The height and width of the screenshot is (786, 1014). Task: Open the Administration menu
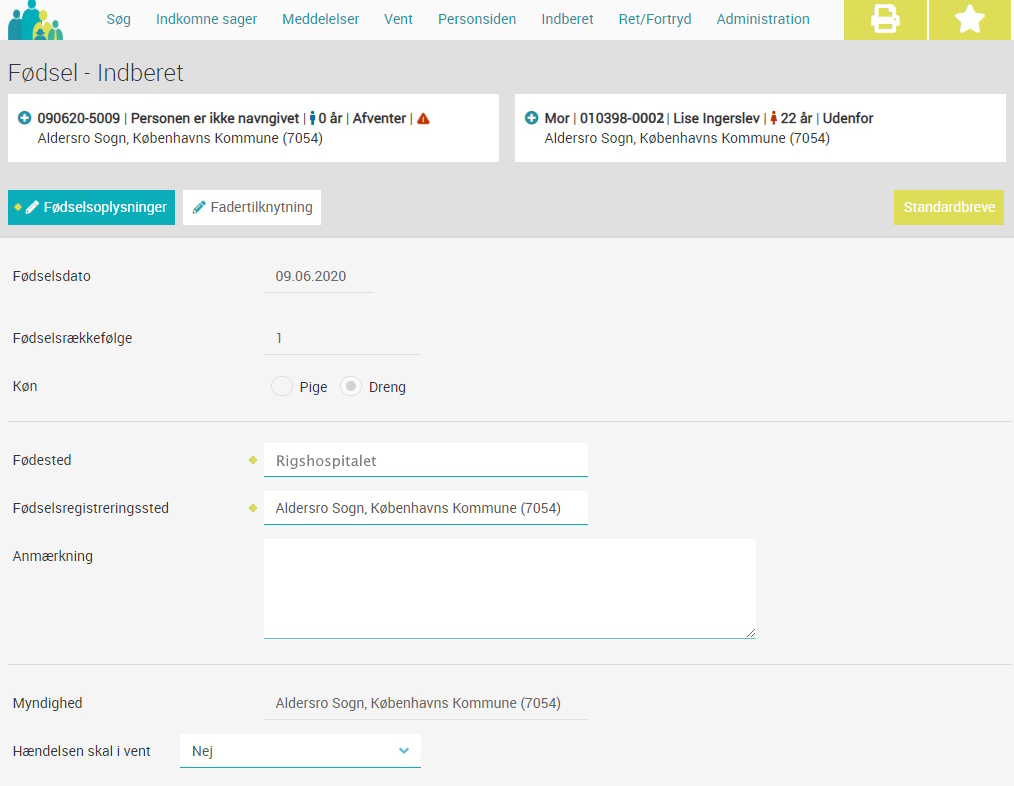tap(763, 19)
